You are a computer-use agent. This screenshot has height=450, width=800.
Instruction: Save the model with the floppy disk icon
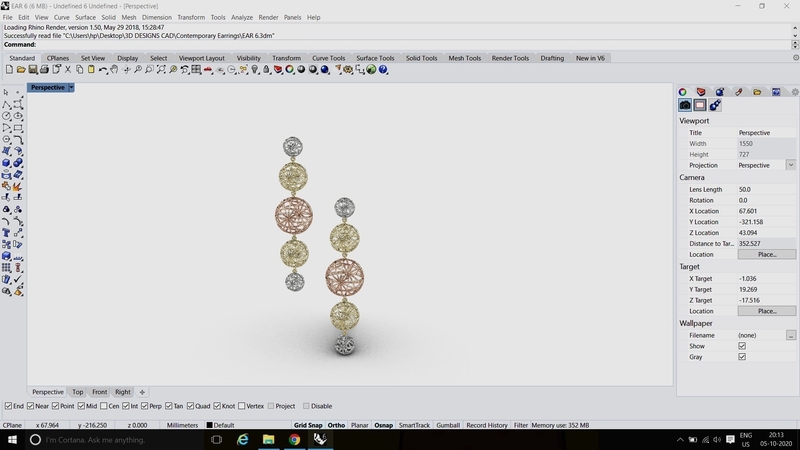pos(33,69)
